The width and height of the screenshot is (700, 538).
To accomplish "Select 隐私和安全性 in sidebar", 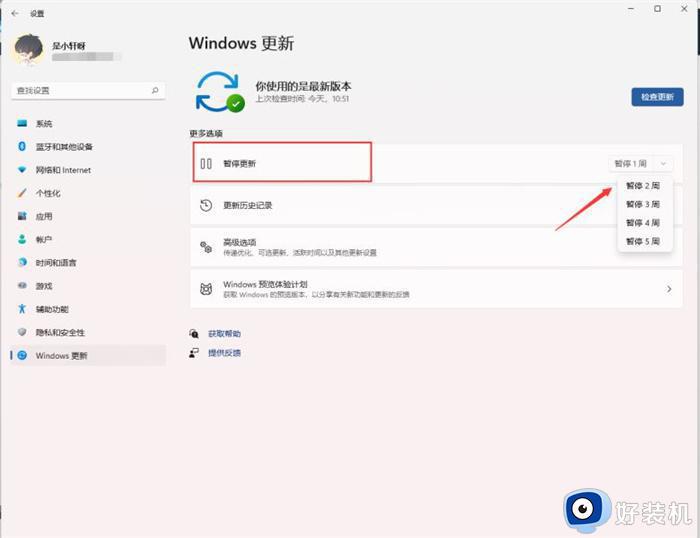I will tap(88, 333).
